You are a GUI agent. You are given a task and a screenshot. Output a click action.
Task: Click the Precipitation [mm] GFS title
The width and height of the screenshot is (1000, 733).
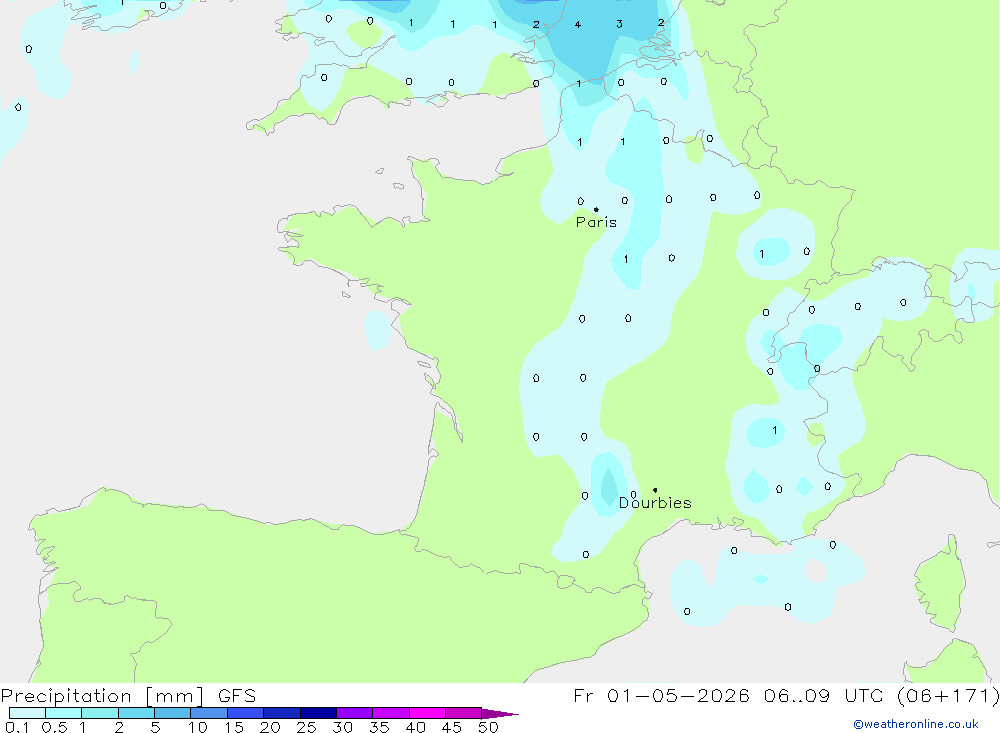tap(128, 696)
